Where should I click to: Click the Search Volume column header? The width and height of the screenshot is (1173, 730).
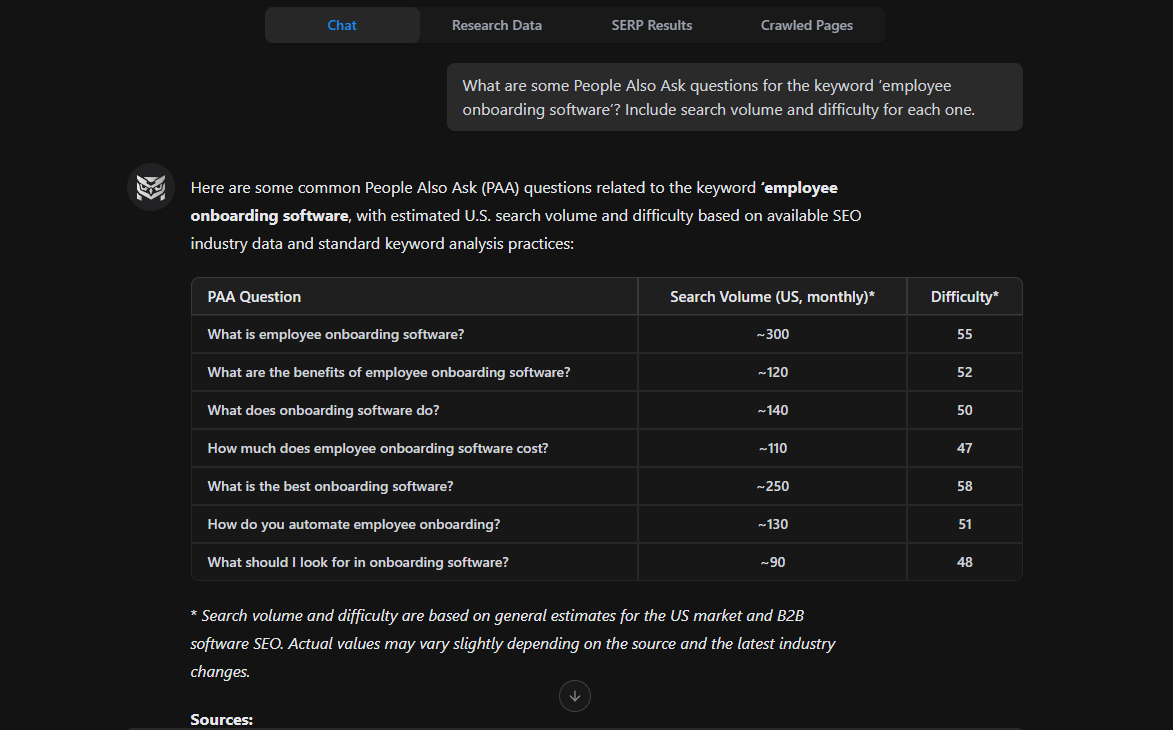point(772,296)
